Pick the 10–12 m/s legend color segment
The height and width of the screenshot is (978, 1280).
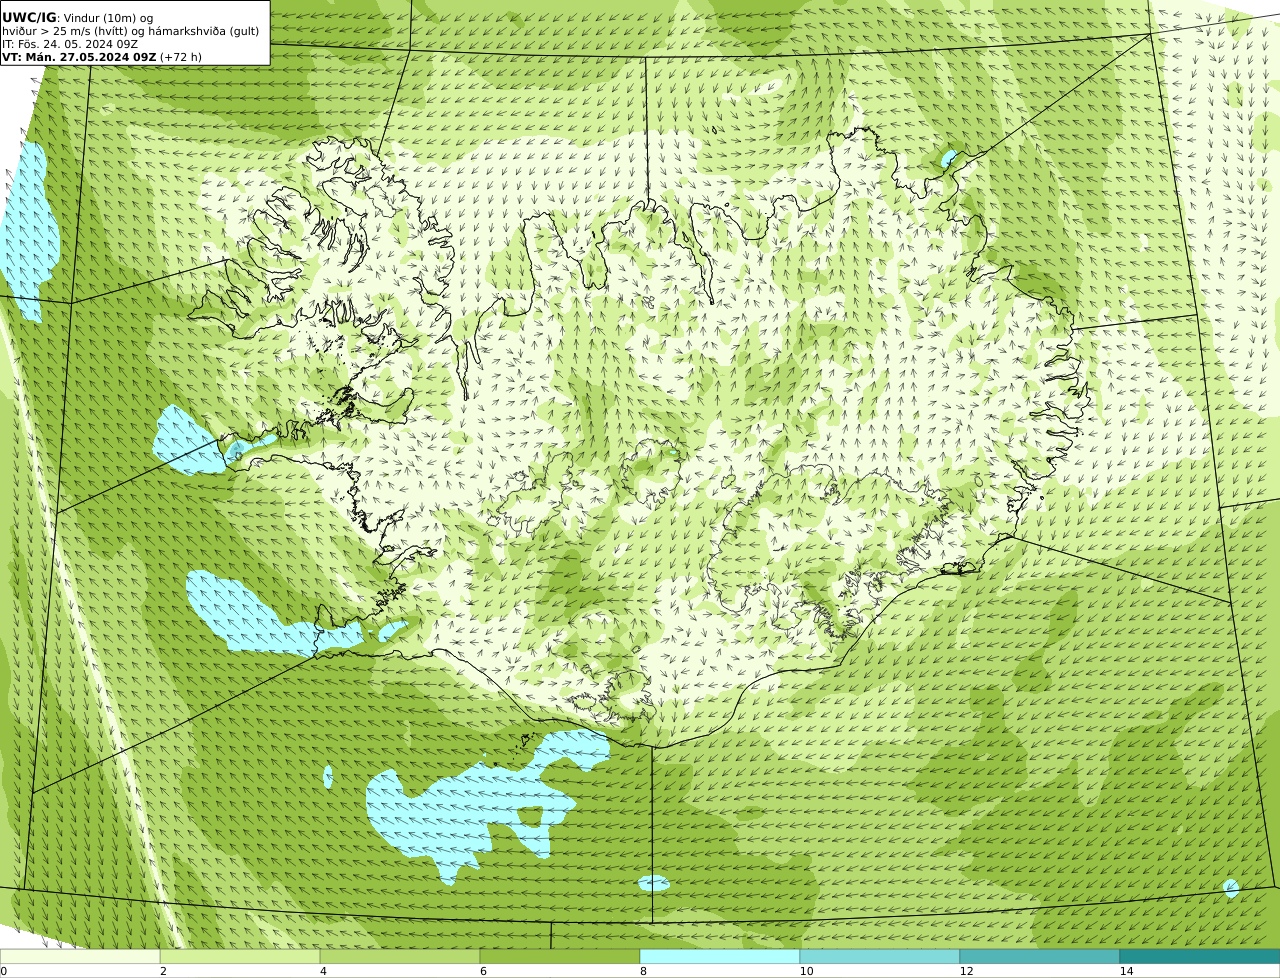tap(880, 956)
